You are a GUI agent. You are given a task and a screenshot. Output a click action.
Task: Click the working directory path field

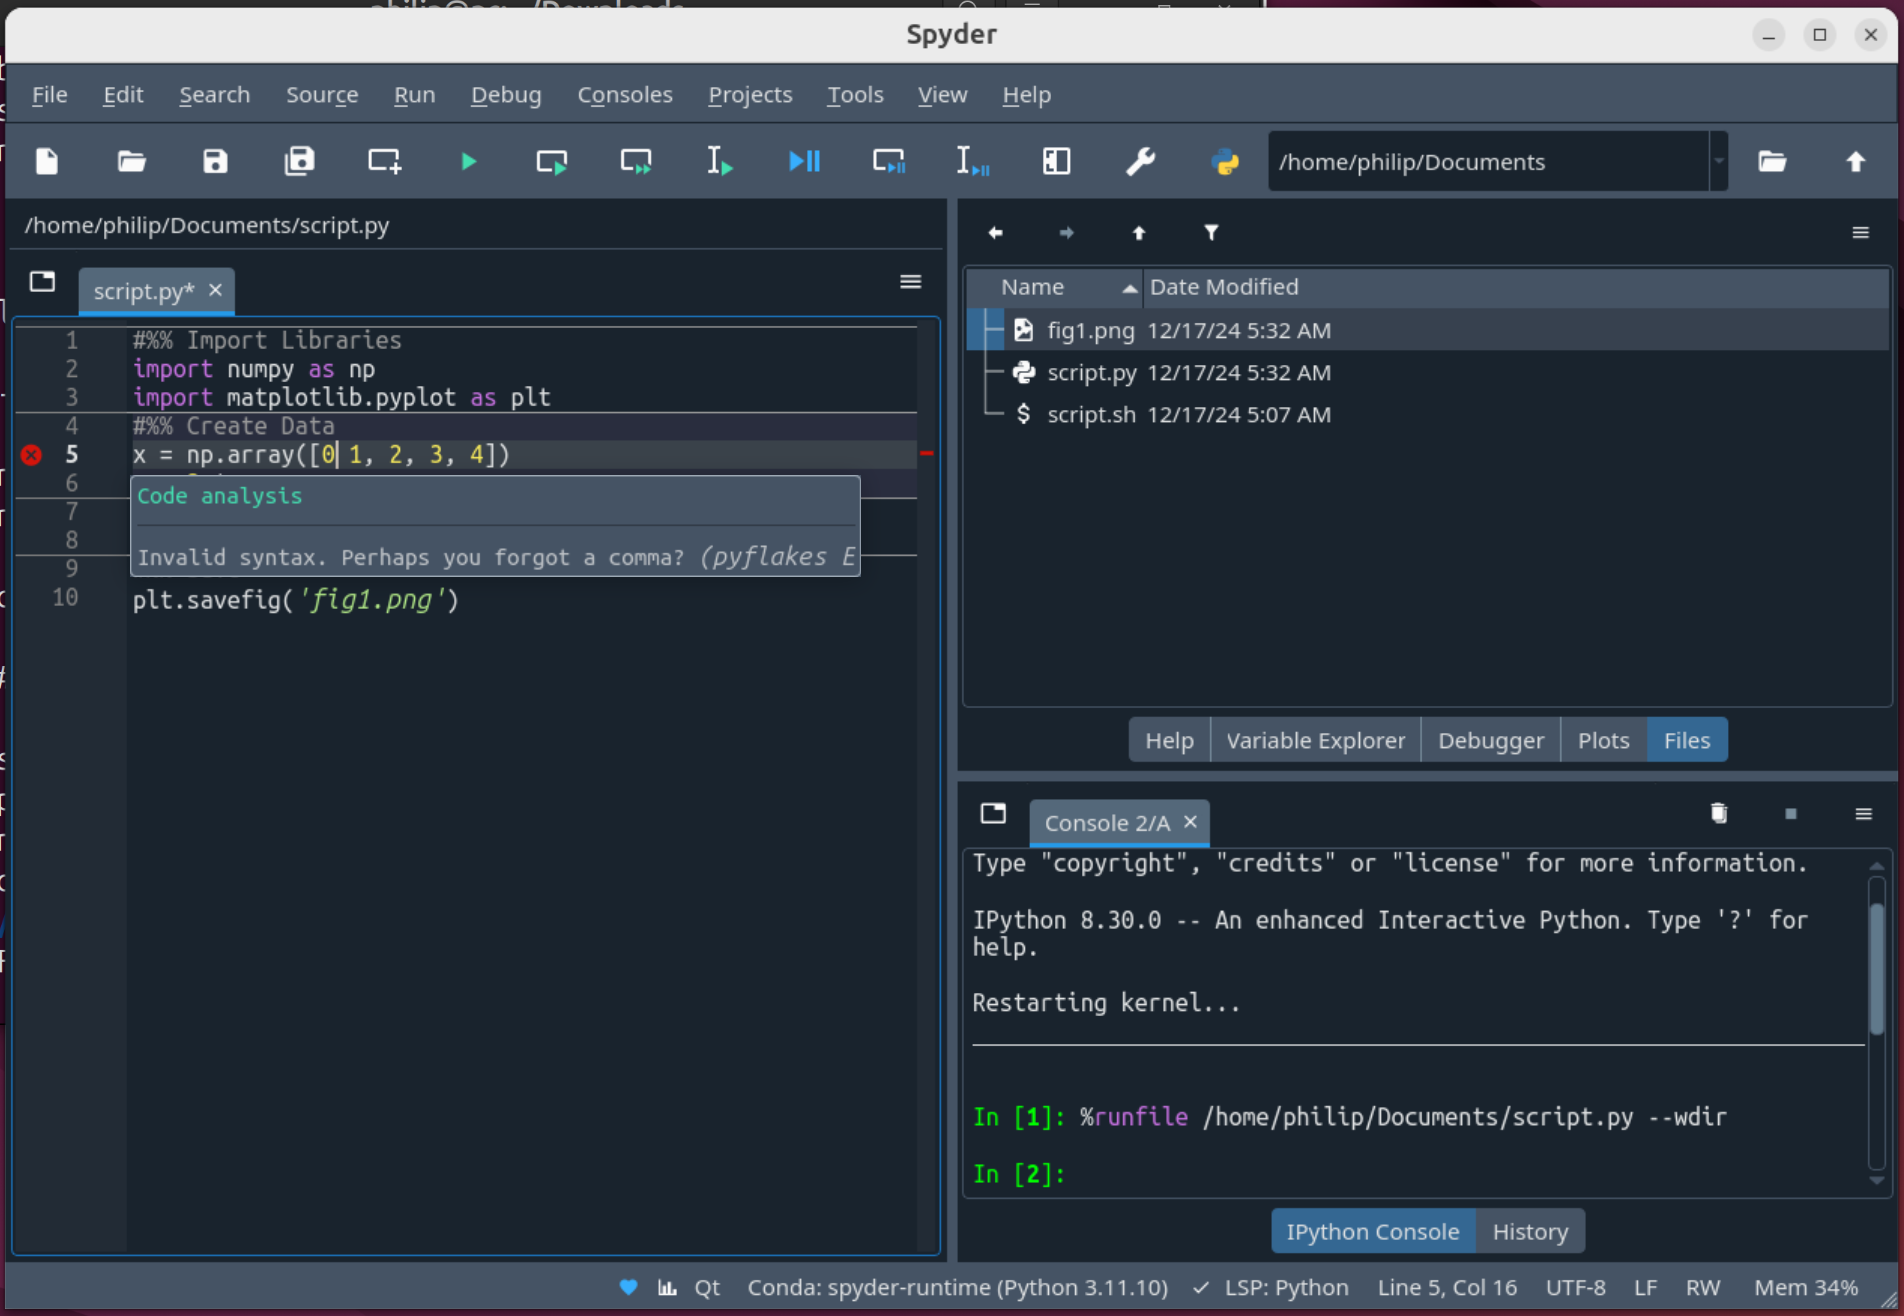click(x=1488, y=161)
